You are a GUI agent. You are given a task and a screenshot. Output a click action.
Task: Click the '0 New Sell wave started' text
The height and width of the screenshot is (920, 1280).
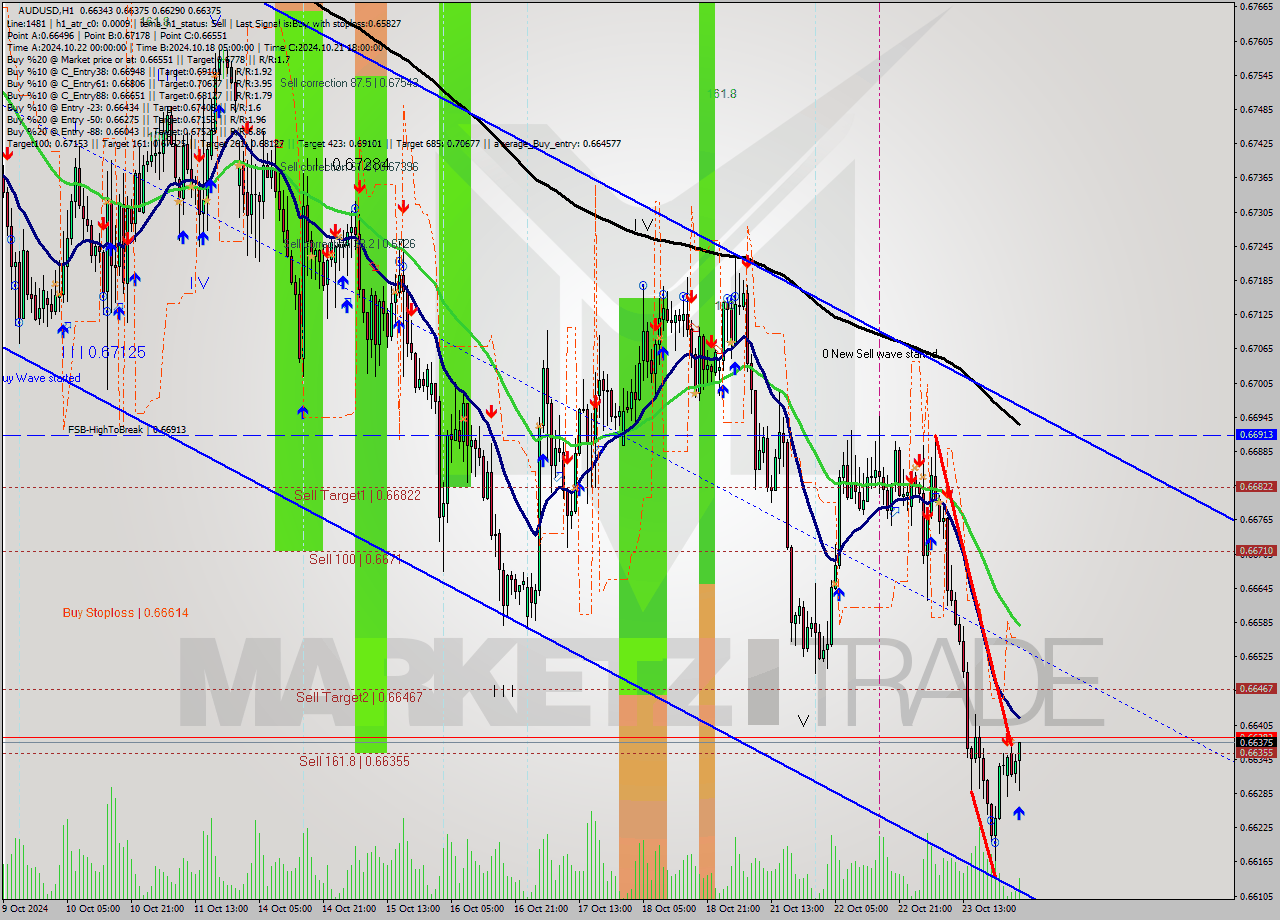(880, 354)
